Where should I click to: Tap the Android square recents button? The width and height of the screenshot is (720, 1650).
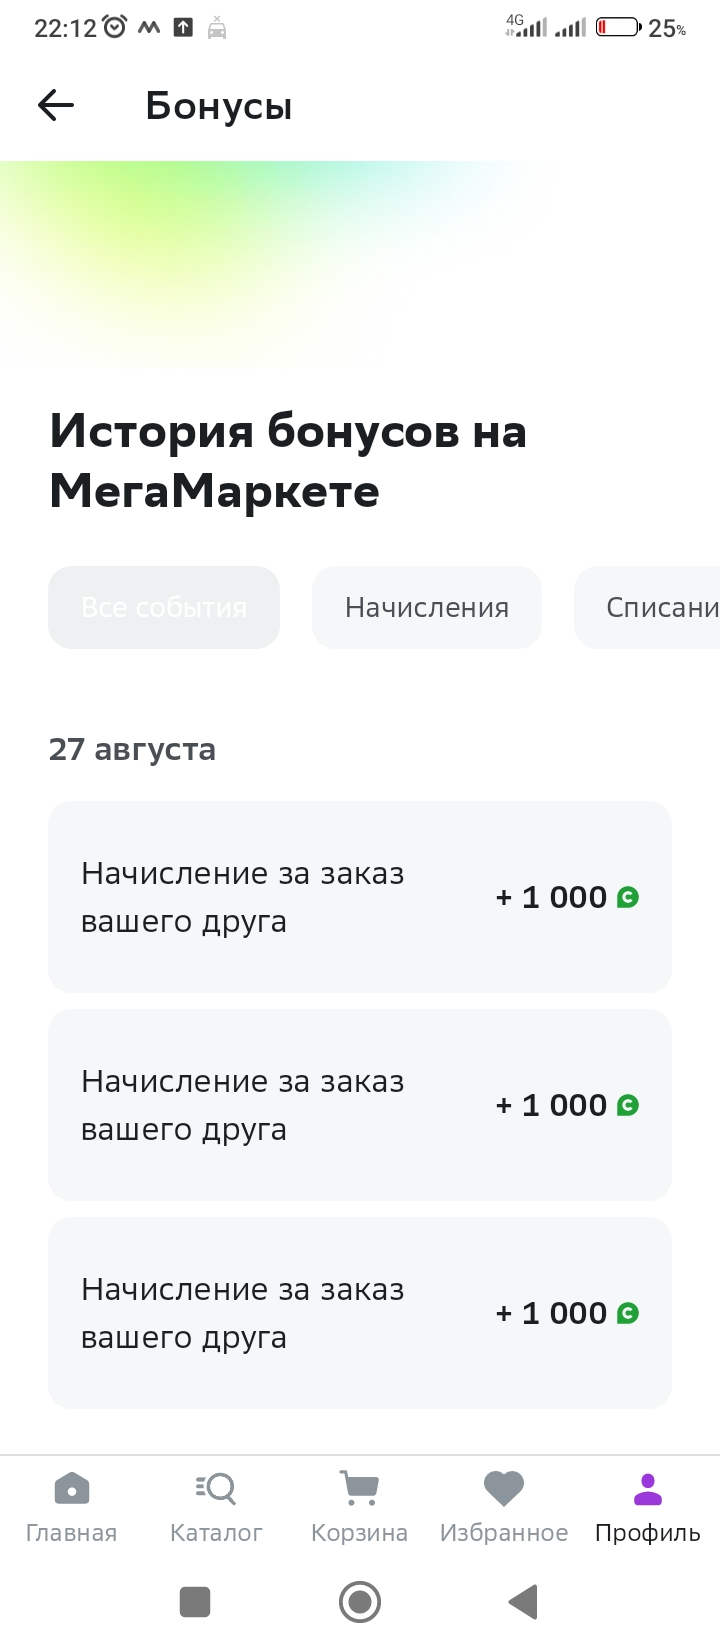[x=195, y=1602]
